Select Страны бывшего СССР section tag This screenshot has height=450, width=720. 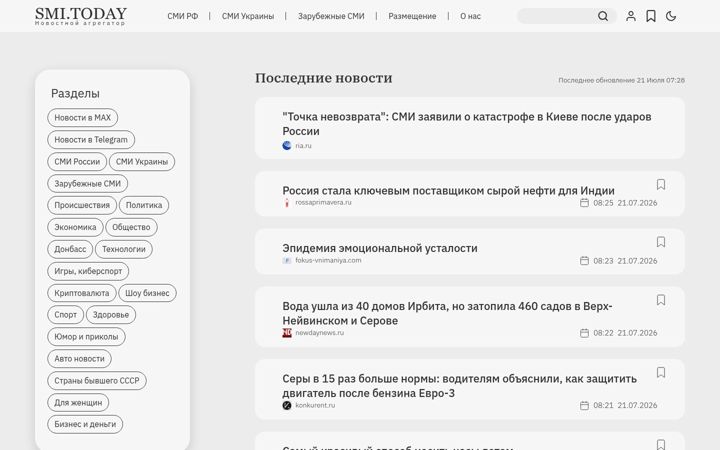(x=97, y=381)
